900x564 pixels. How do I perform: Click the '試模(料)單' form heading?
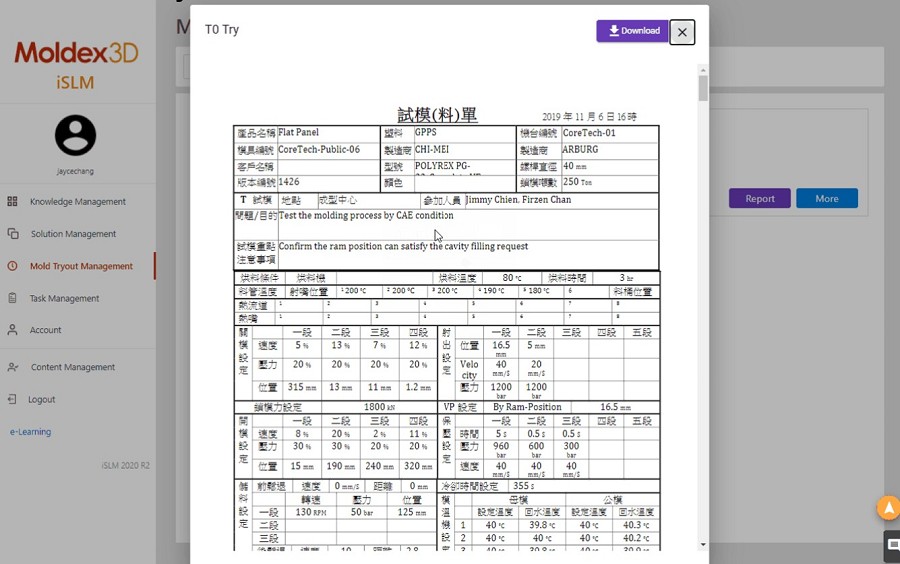pos(437,115)
